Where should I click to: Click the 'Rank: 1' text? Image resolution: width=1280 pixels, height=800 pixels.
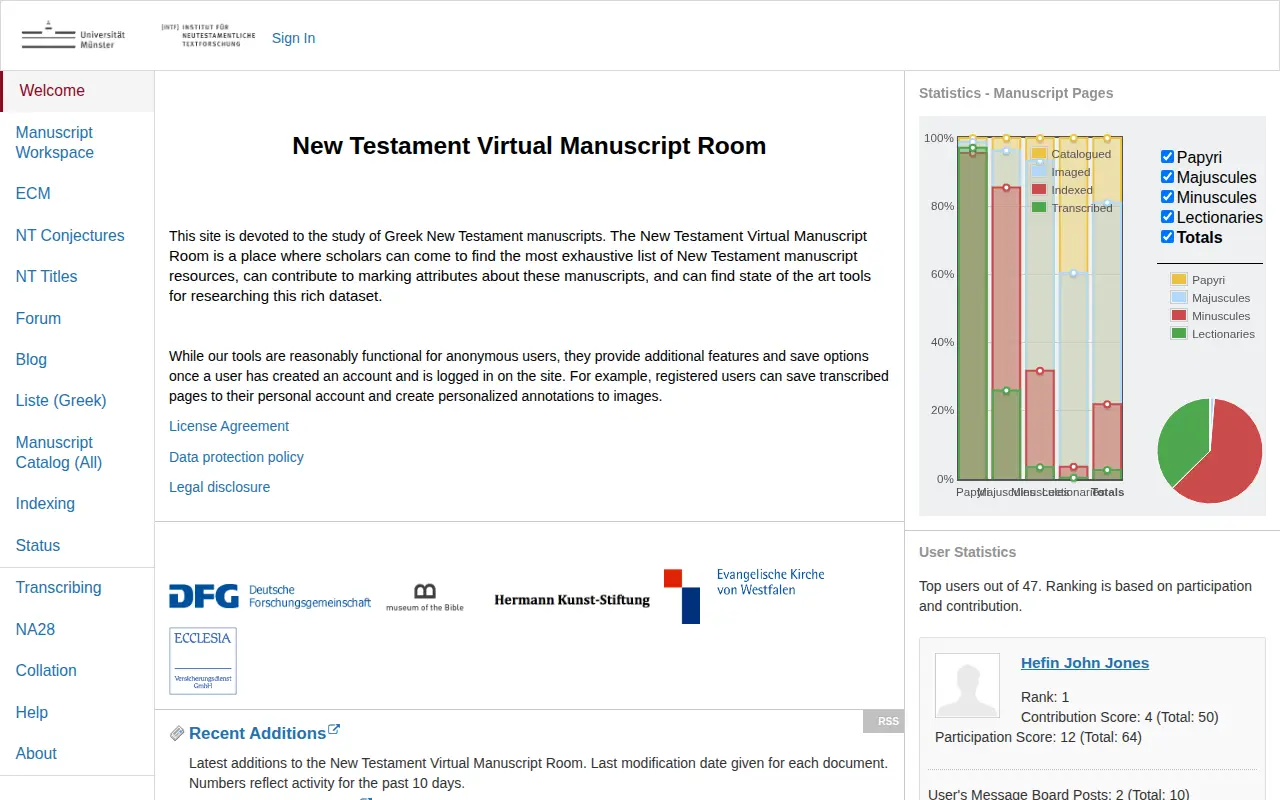[1045, 697]
